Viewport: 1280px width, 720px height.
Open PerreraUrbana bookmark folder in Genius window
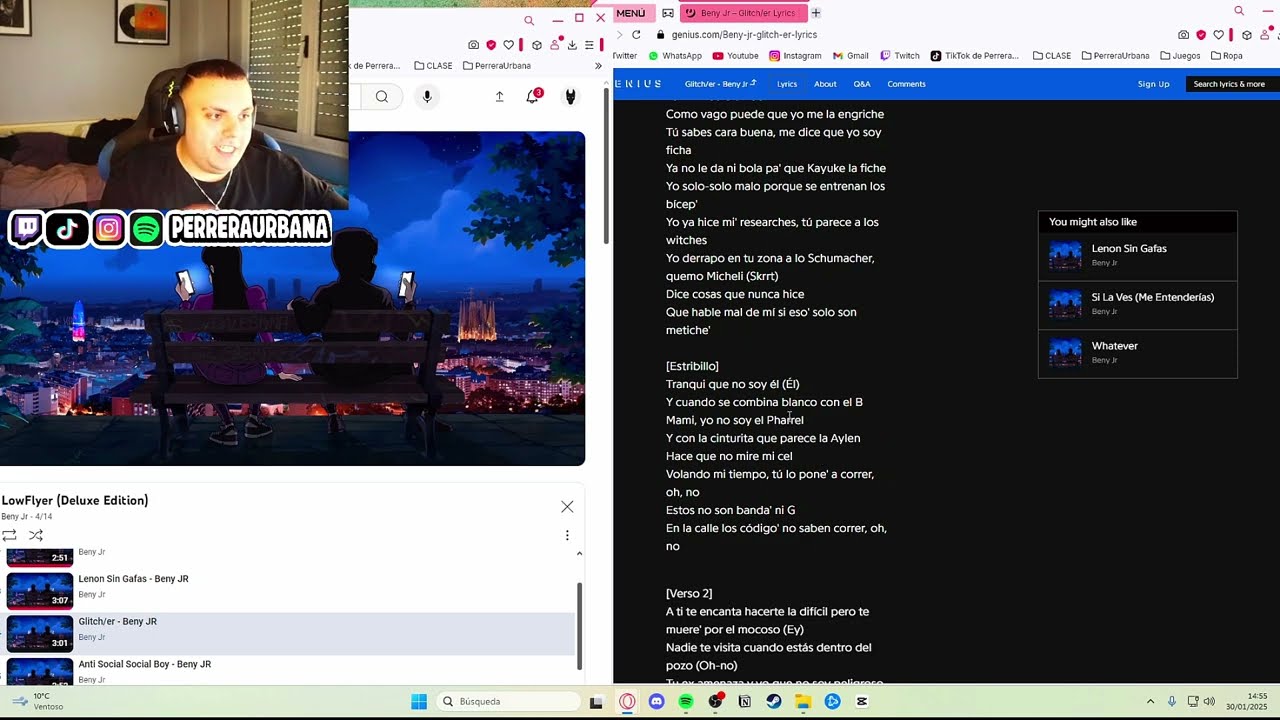coord(1115,56)
